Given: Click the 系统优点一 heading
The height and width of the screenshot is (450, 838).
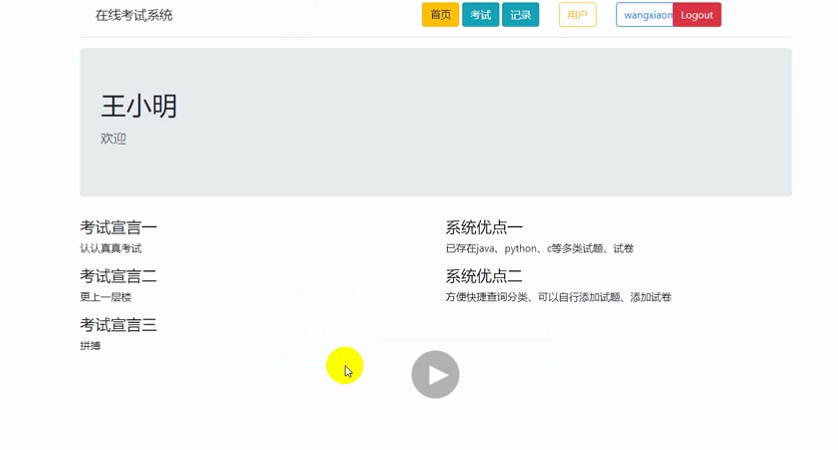Looking at the screenshot, I should pyautogui.click(x=484, y=227).
